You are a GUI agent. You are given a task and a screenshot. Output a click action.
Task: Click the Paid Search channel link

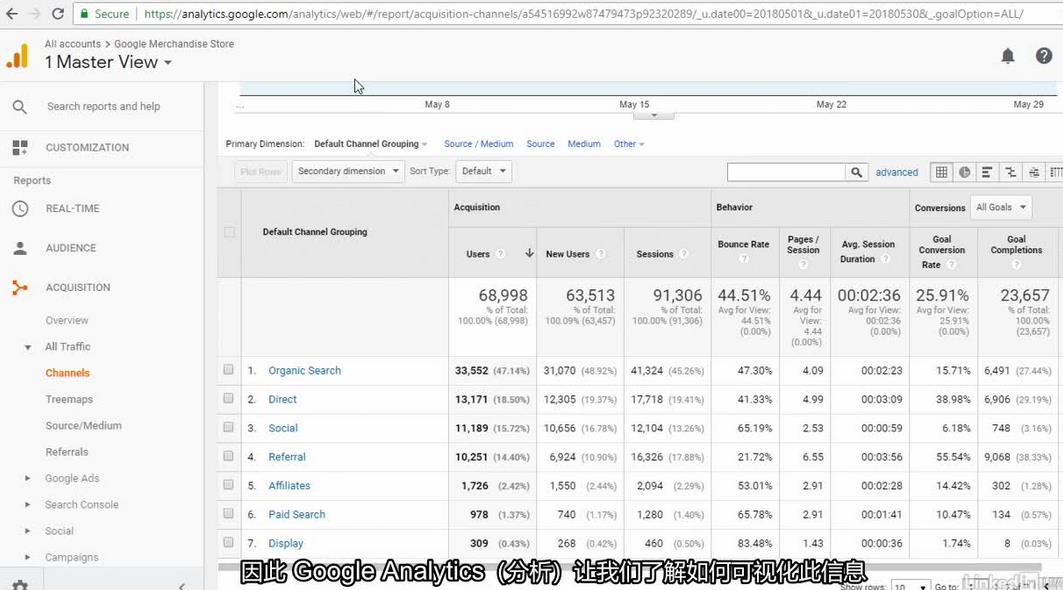296,515
